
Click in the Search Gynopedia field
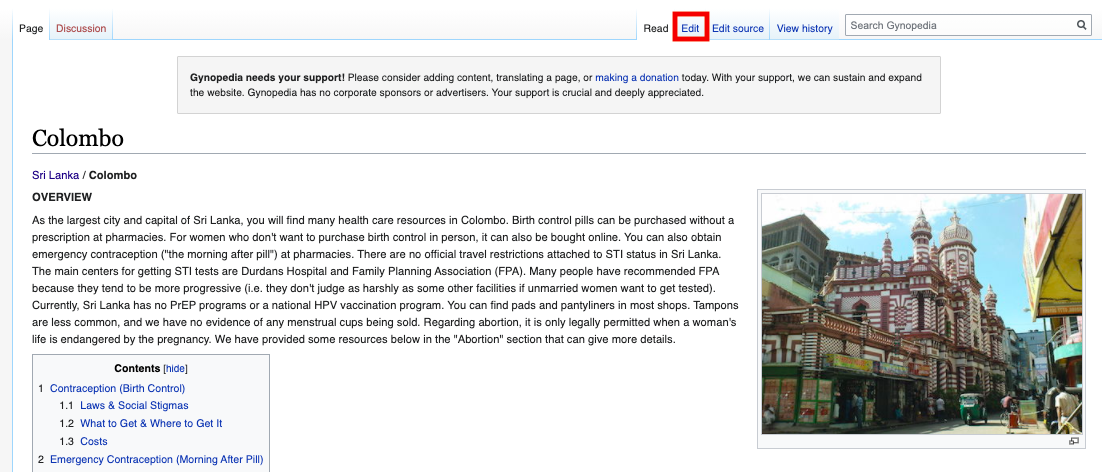point(958,25)
